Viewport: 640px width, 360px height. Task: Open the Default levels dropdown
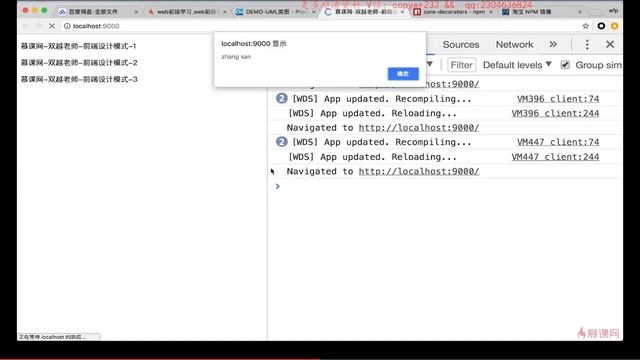click(517, 65)
